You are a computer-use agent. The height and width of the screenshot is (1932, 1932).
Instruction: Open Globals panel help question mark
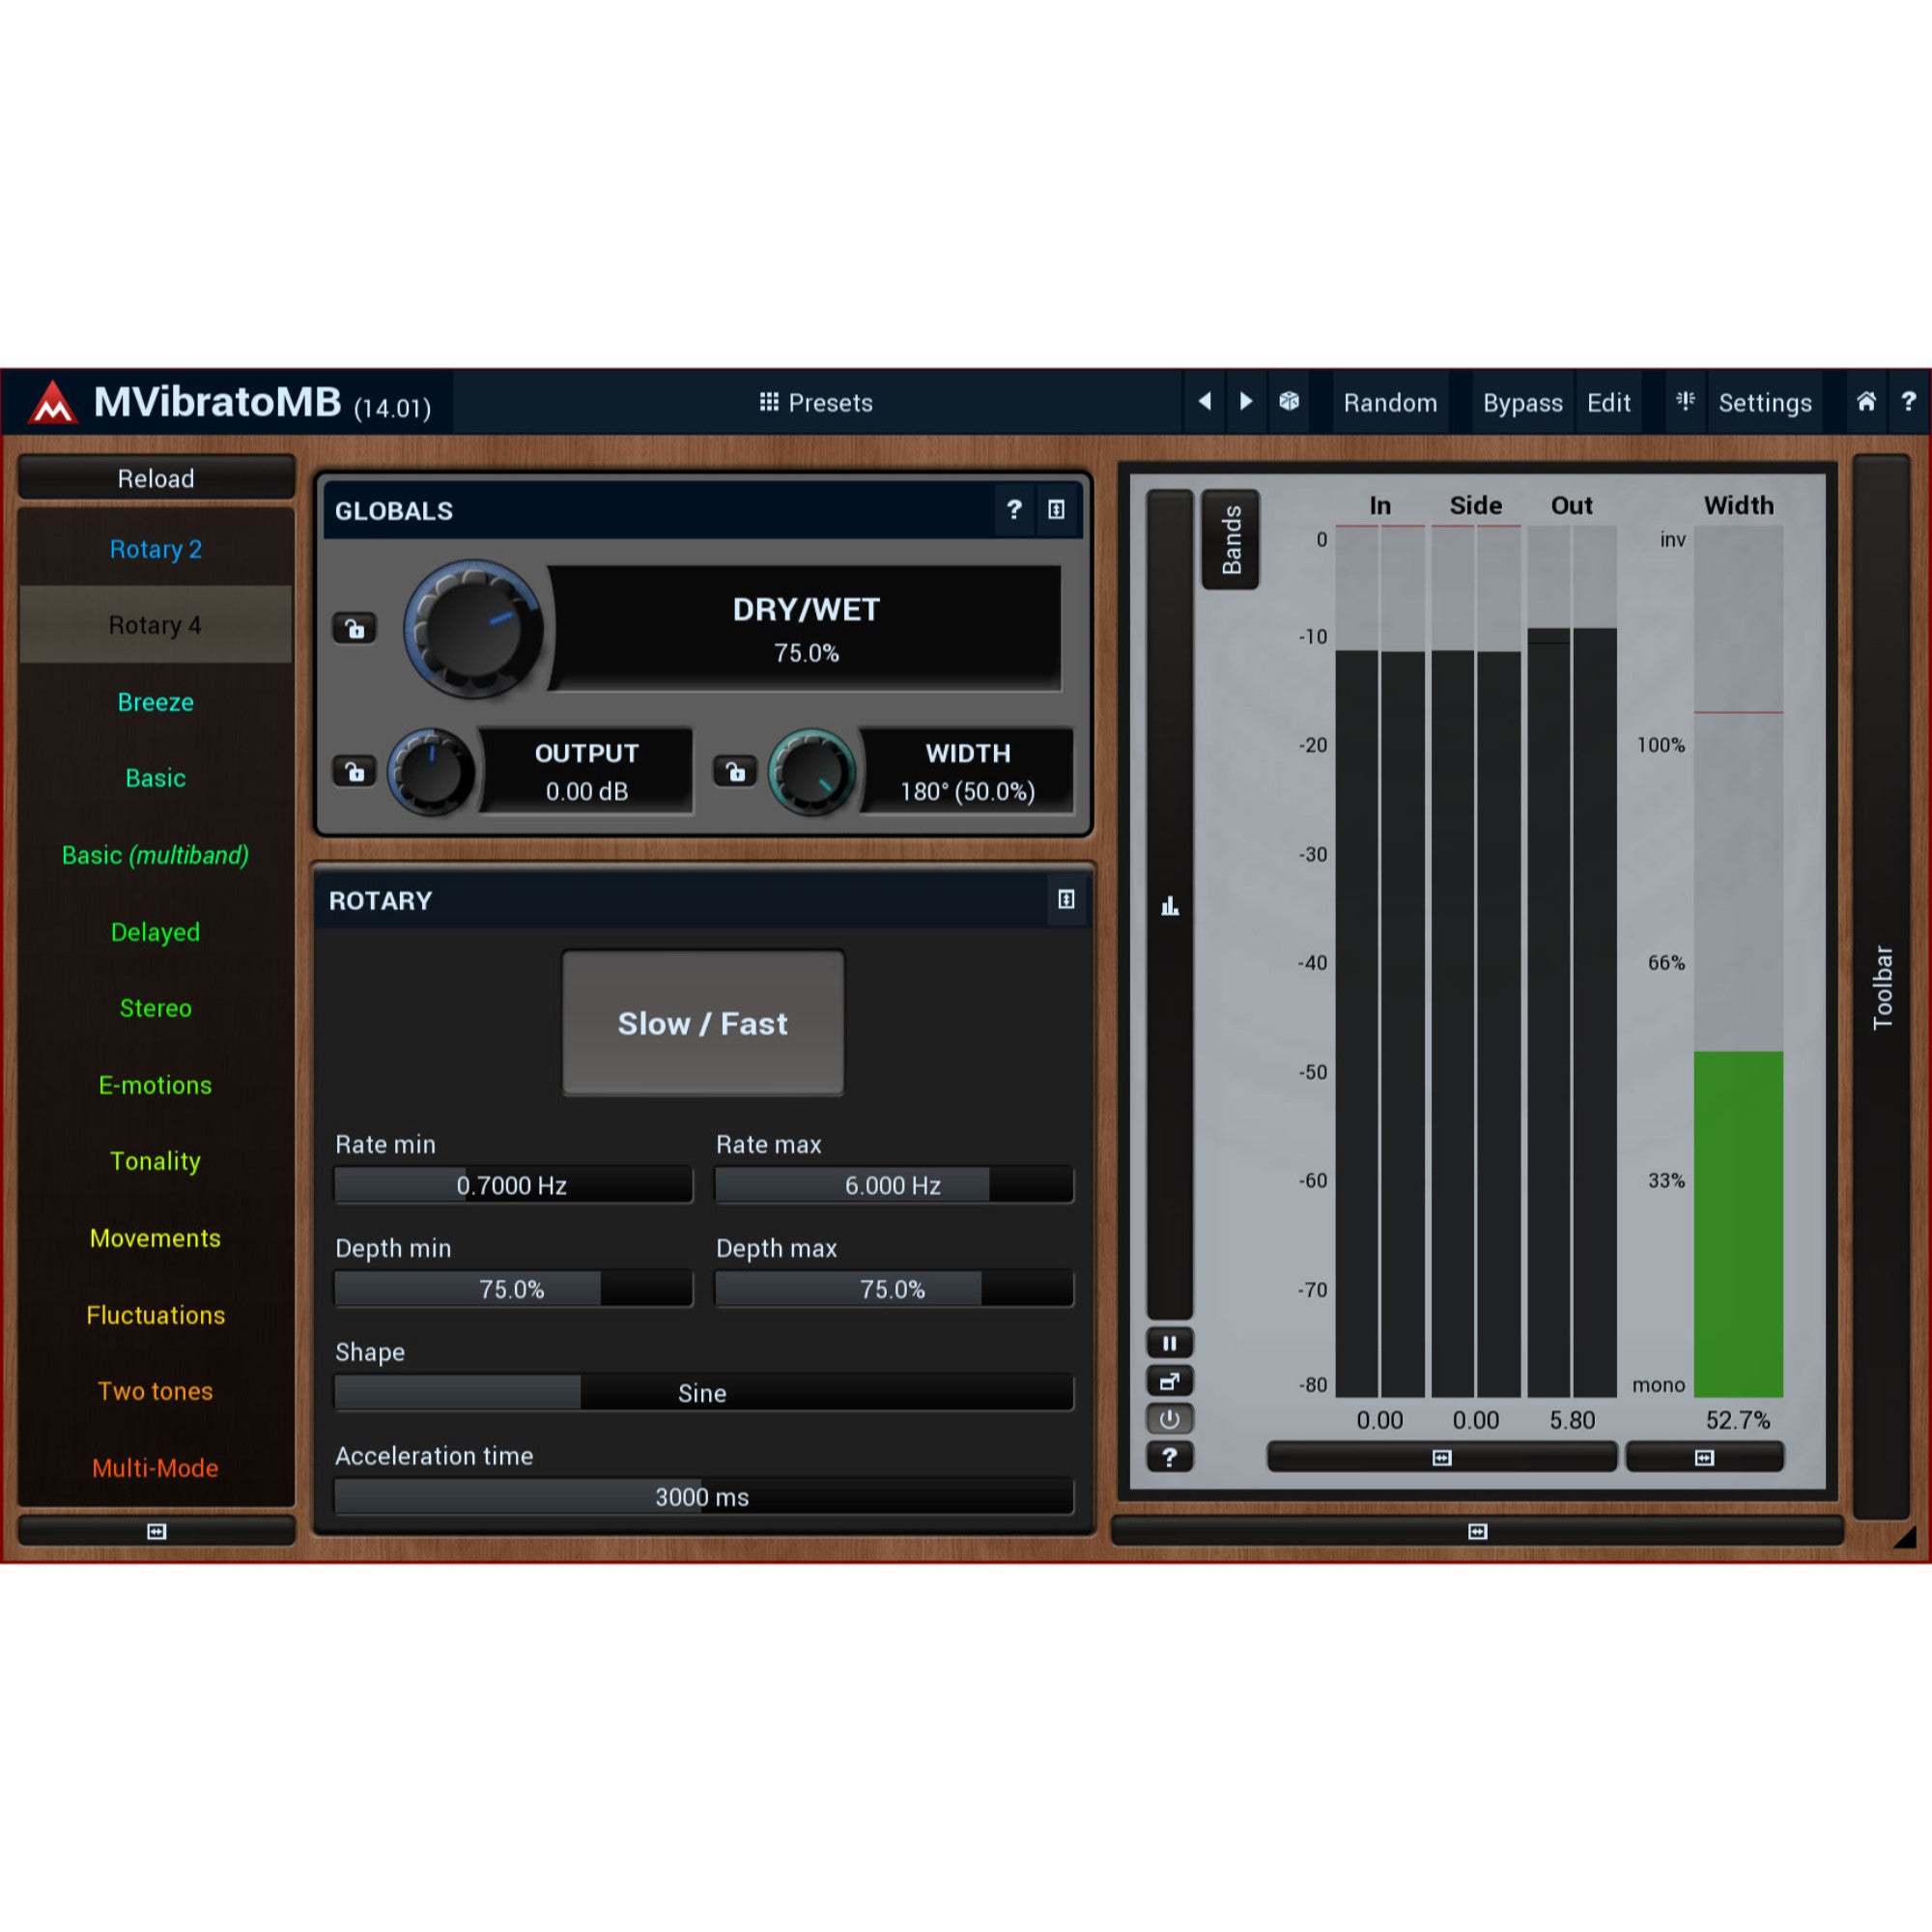(x=1014, y=510)
